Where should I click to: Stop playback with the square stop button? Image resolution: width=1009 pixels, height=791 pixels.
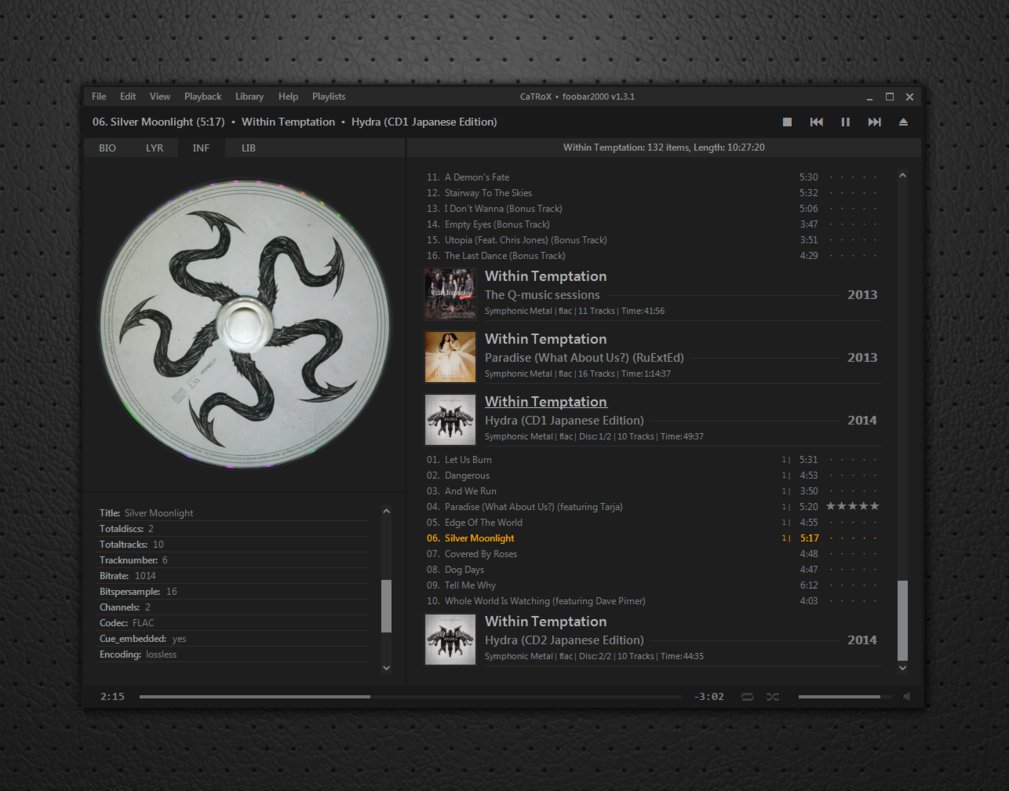(786, 122)
